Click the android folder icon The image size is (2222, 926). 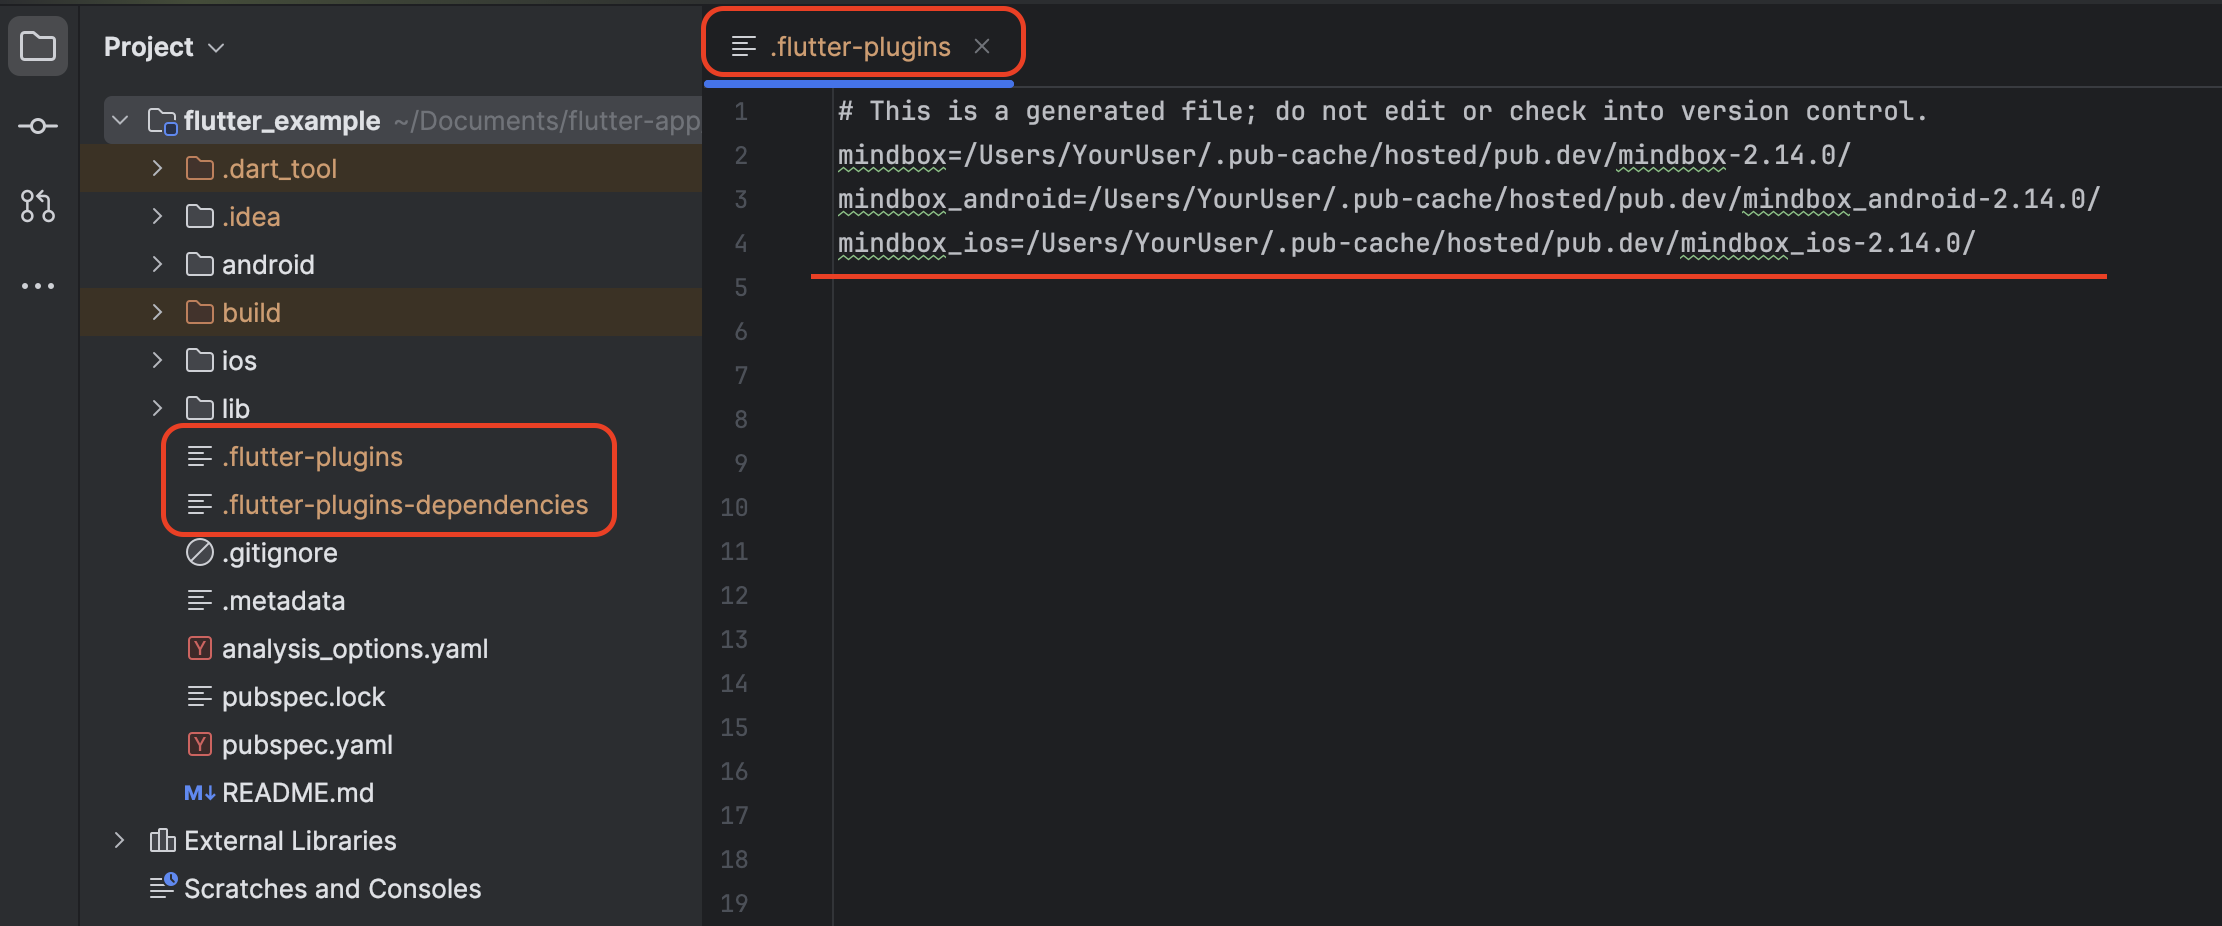200,265
